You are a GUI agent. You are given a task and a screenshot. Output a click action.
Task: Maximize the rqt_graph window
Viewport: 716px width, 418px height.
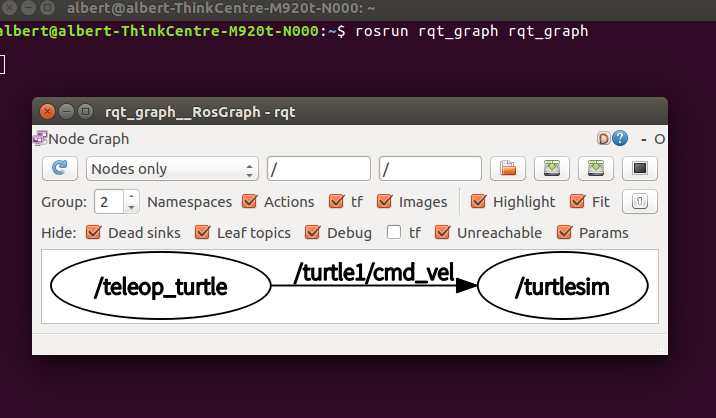click(x=85, y=111)
